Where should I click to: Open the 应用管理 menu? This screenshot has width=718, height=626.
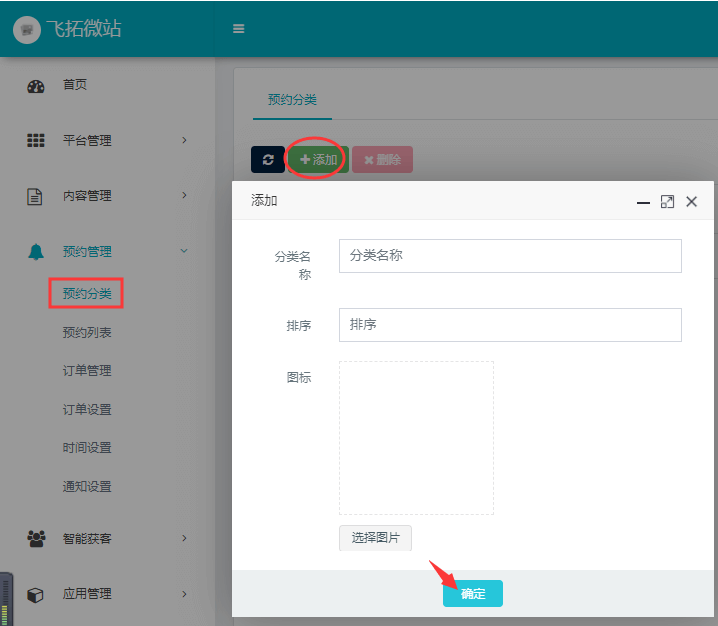coord(87,594)
